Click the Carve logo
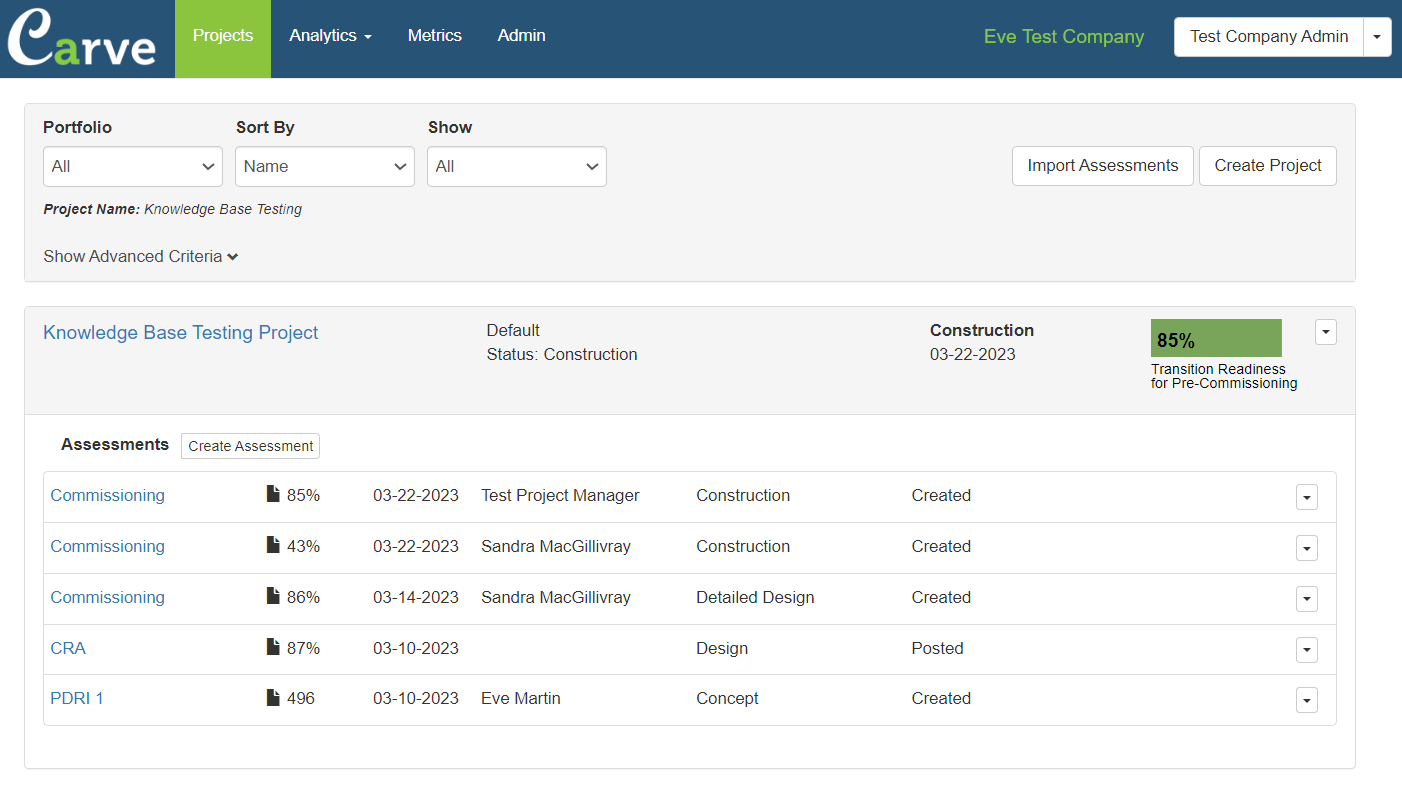 pyautogui.click(x=82, y=38)
